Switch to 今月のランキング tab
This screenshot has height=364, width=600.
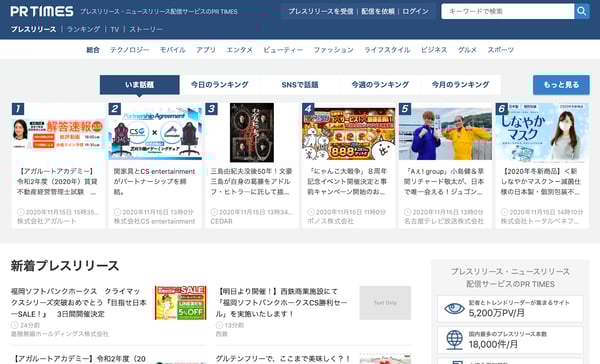click(x=461, y=85)
